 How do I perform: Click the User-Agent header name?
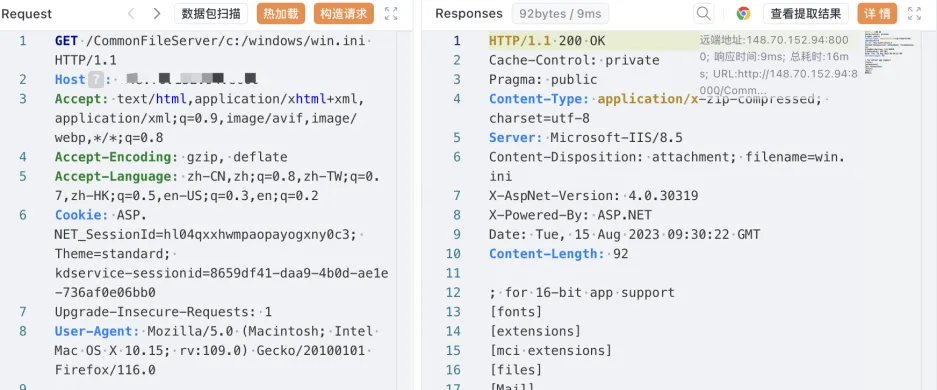tap(97, 331)
